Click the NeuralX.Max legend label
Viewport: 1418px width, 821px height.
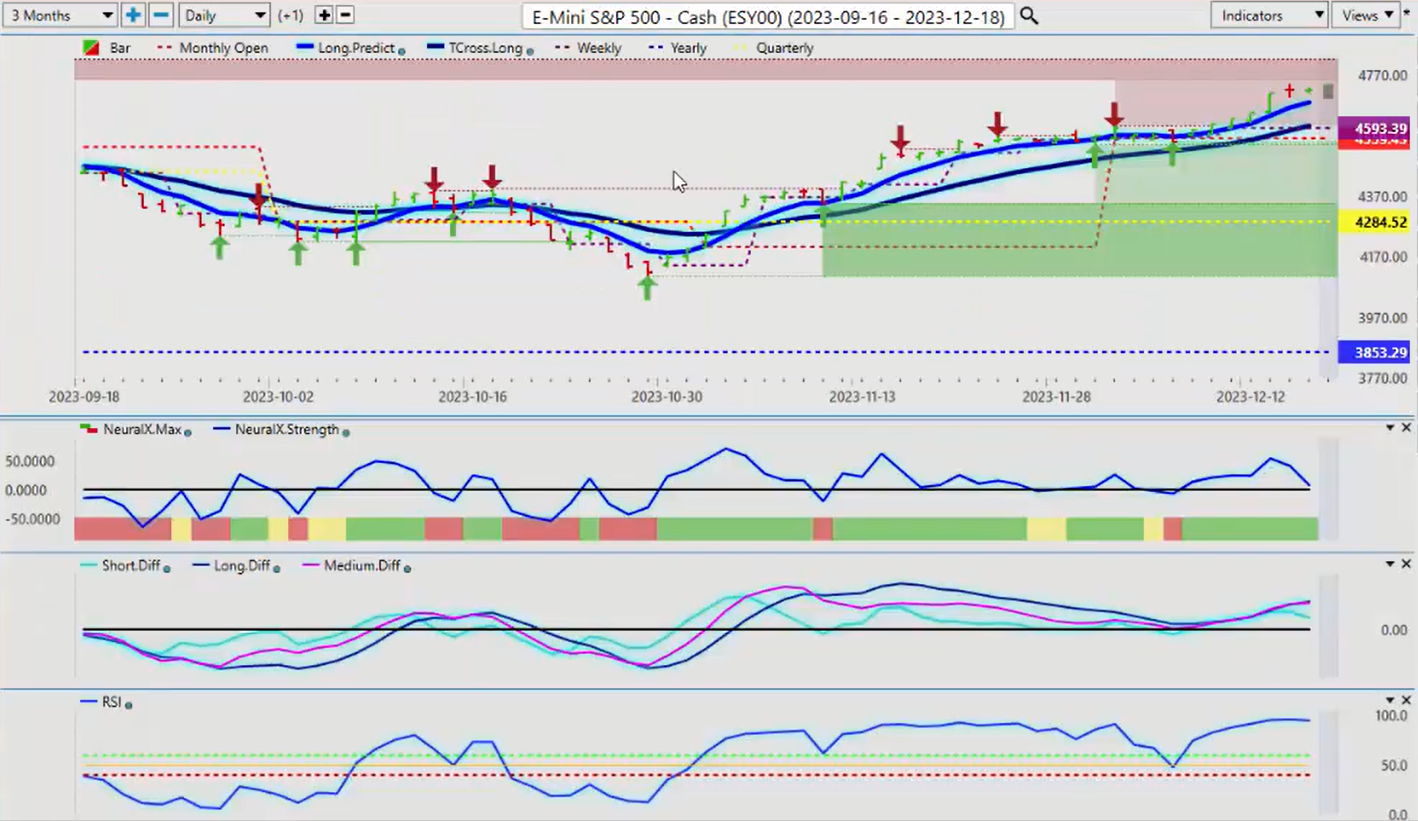(x=142, y=430)
